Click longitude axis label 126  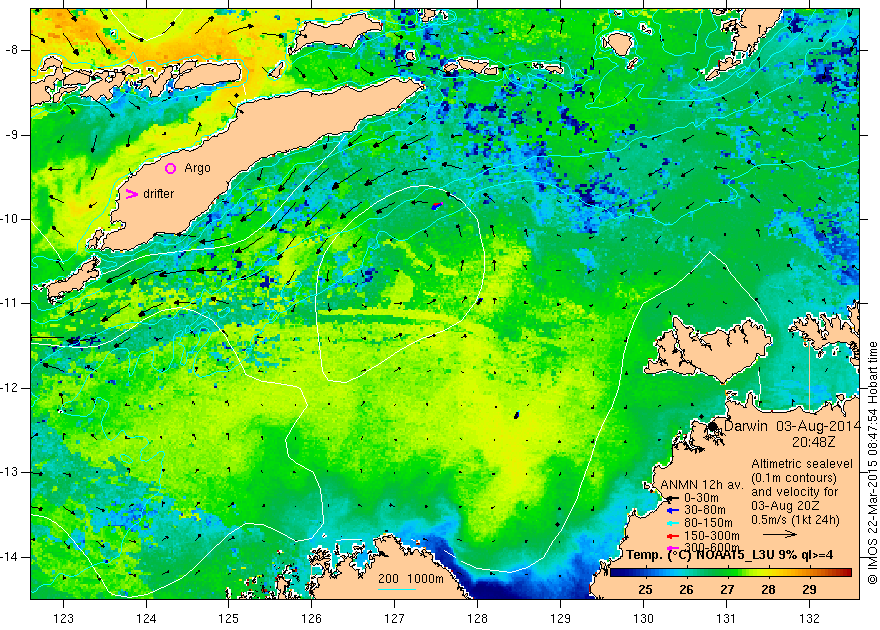[x=311, y=619]
